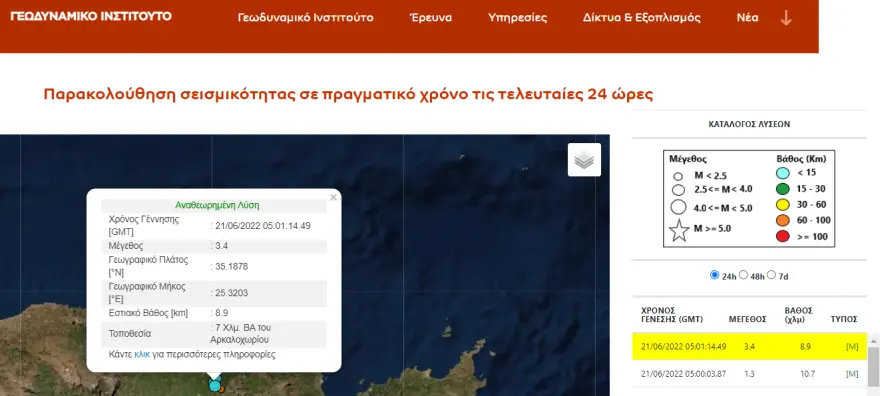Open the map layers switcher icon

tap(584, 160)
